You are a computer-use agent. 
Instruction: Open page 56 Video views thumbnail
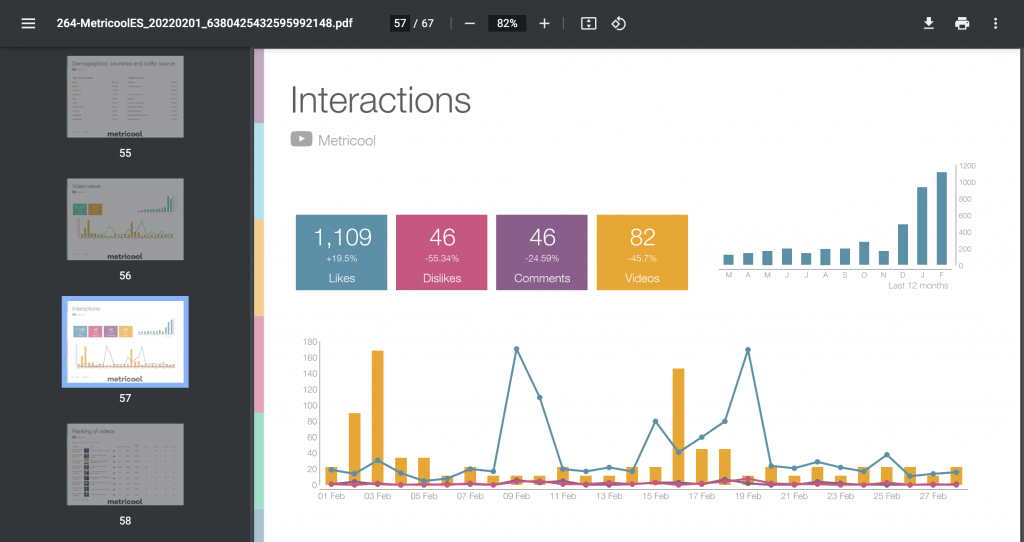click(x=125, y=219)
